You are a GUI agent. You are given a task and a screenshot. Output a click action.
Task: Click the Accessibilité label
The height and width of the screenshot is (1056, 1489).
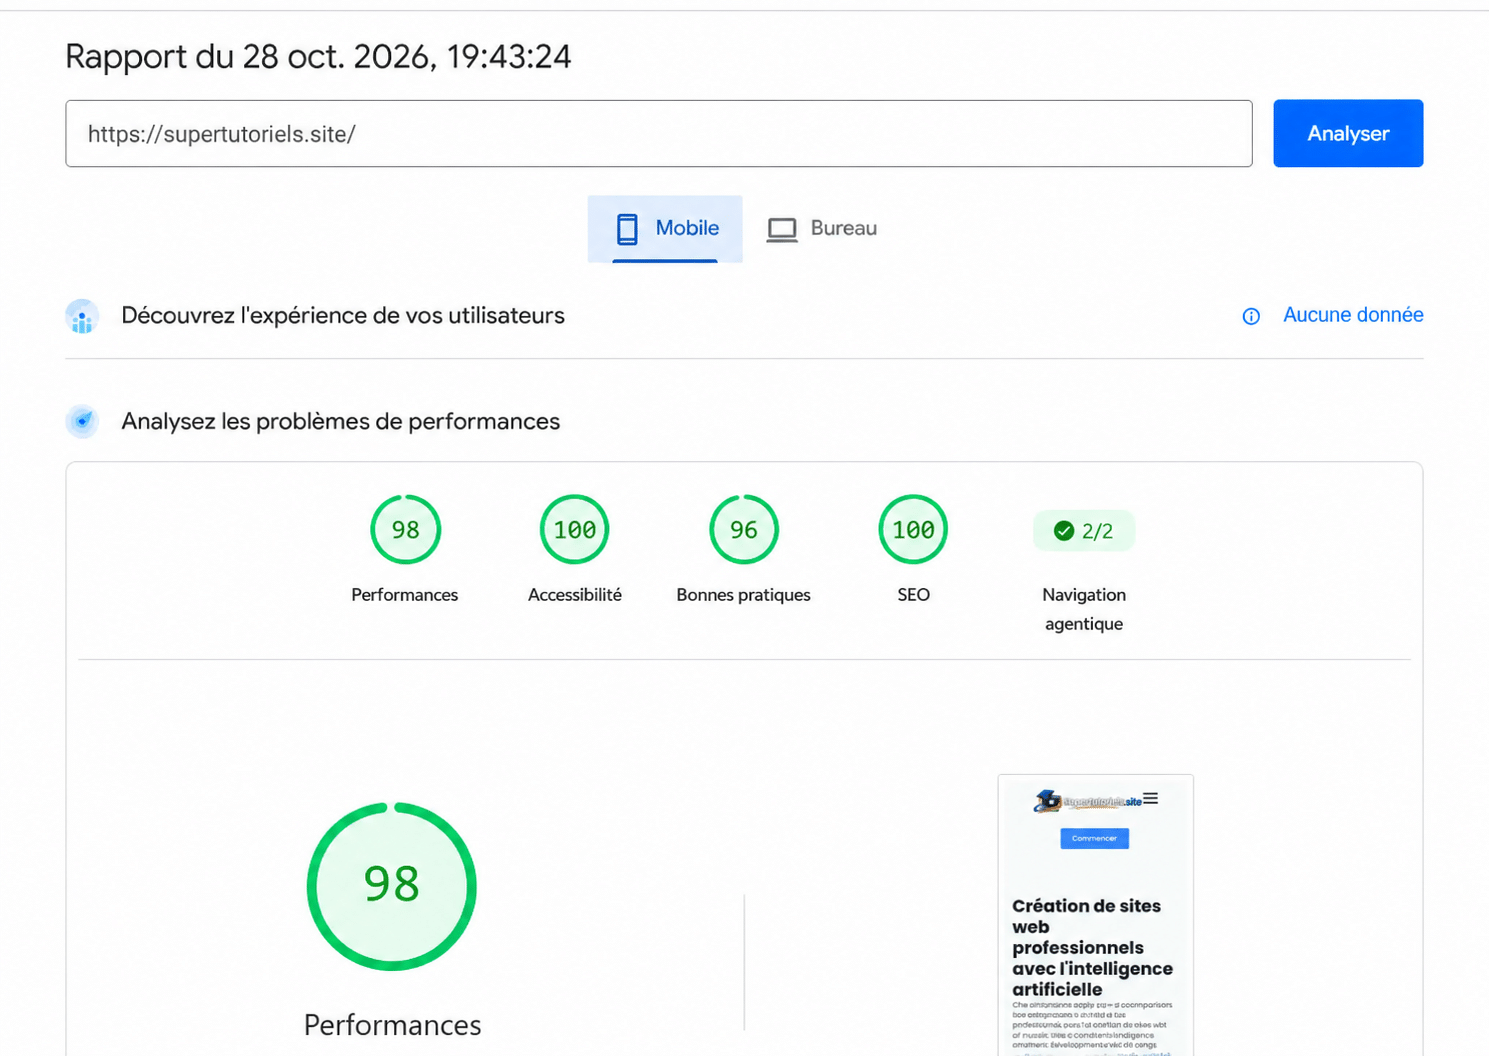575,595
